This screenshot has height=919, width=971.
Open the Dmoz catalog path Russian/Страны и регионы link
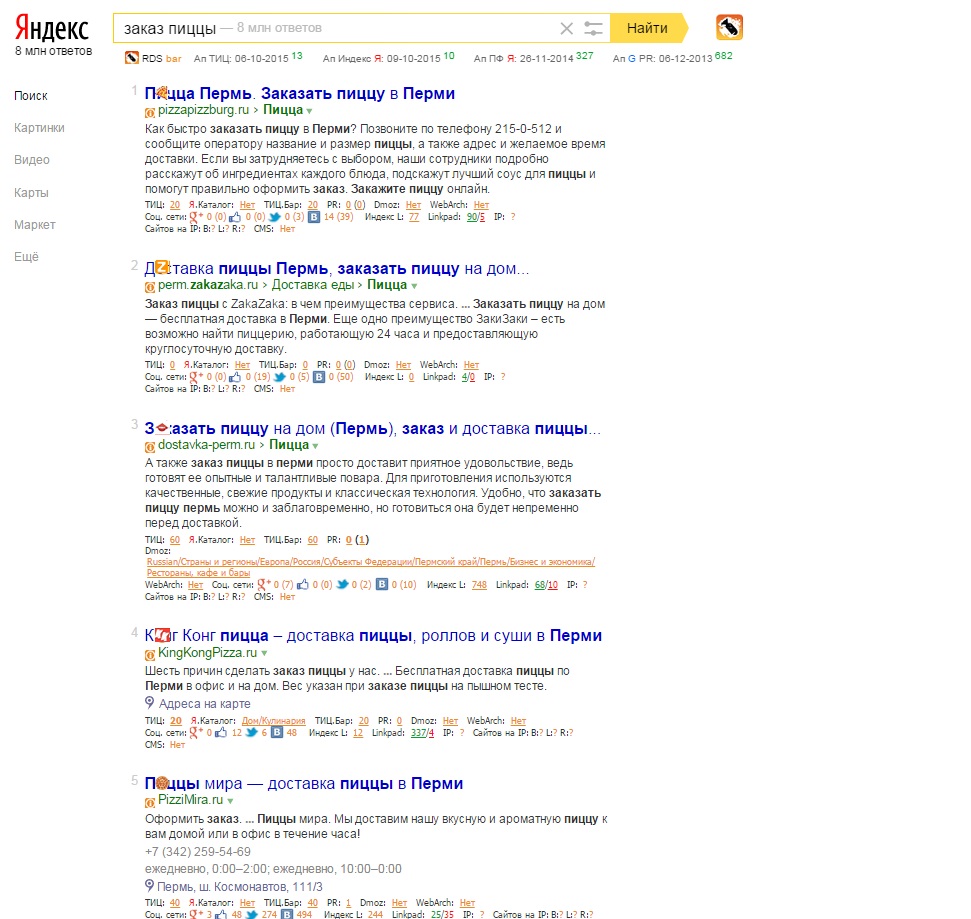pos(370,567)
